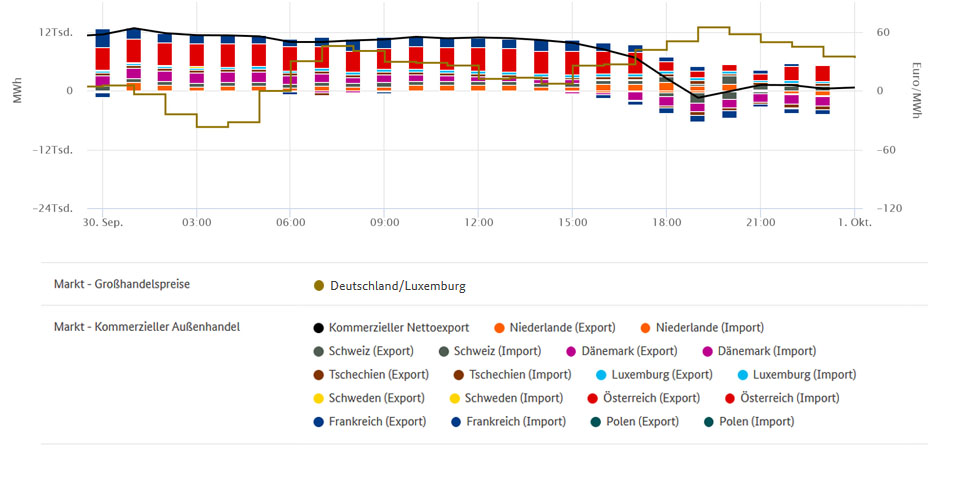The width and height of the screenshot is (960, 500).
Task: Click the Luxemburg (Export) legend label
Action: pyautogui.click(x=662, y=375)
